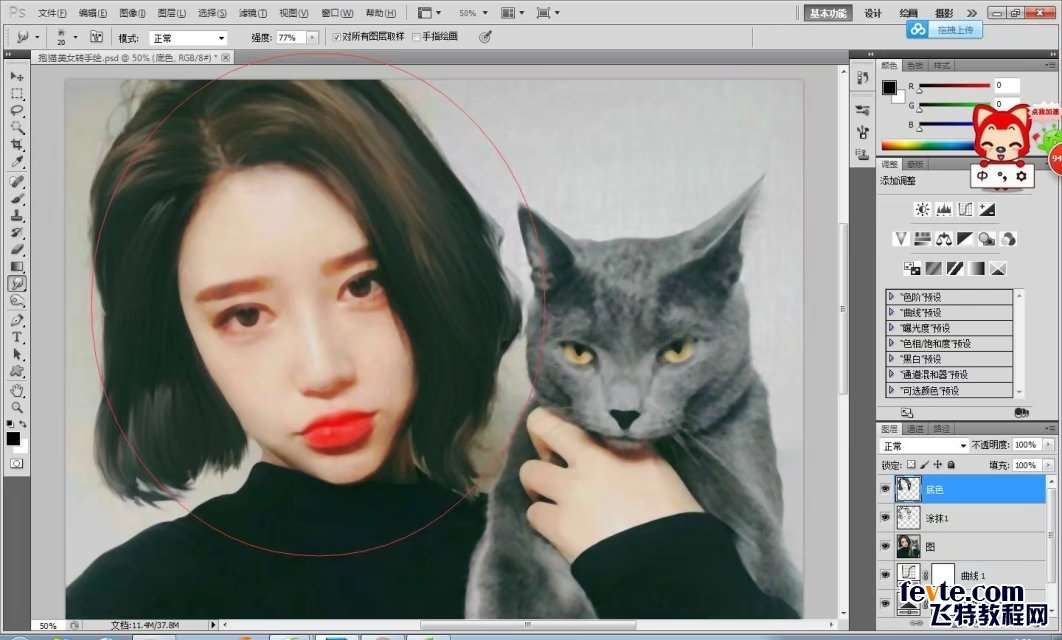Select the Move tool
This screenshot has height=640, width=1062.
click(x=17, y=77)
